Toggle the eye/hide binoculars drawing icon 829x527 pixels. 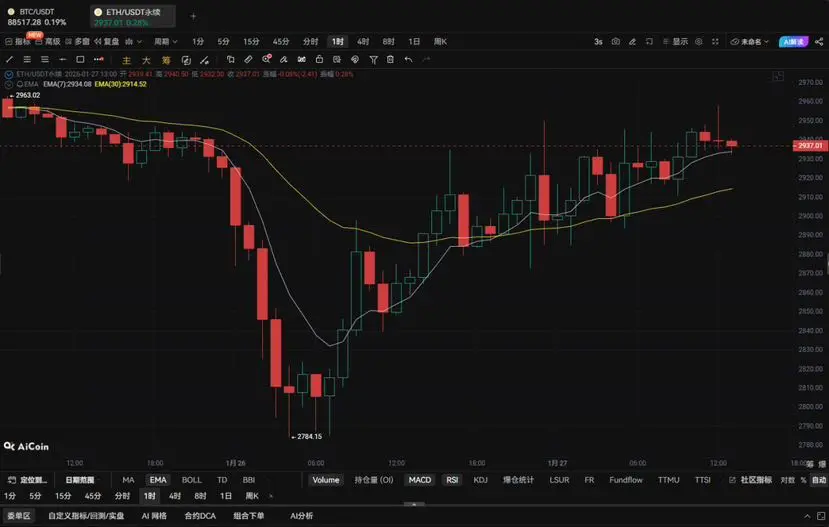(301, 60)
